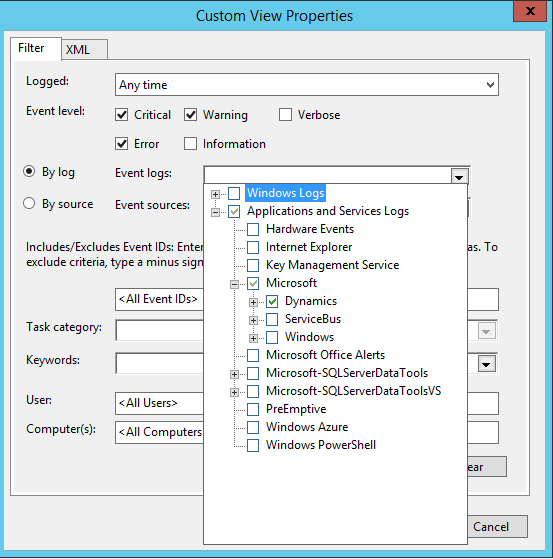Select the Windows Azure tree label

tap(307, 427)
